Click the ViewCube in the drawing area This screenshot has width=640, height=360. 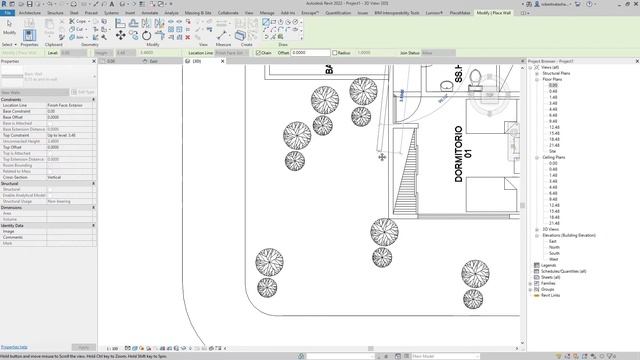pyautogui.click(x=489, y=96)
